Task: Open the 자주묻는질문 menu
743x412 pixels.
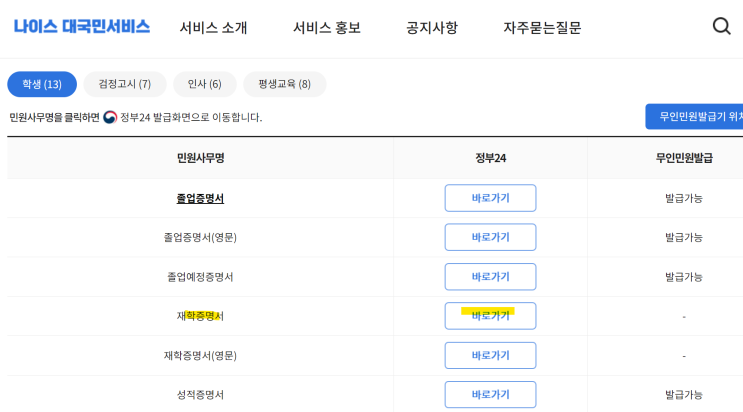Action: point(542,28)
